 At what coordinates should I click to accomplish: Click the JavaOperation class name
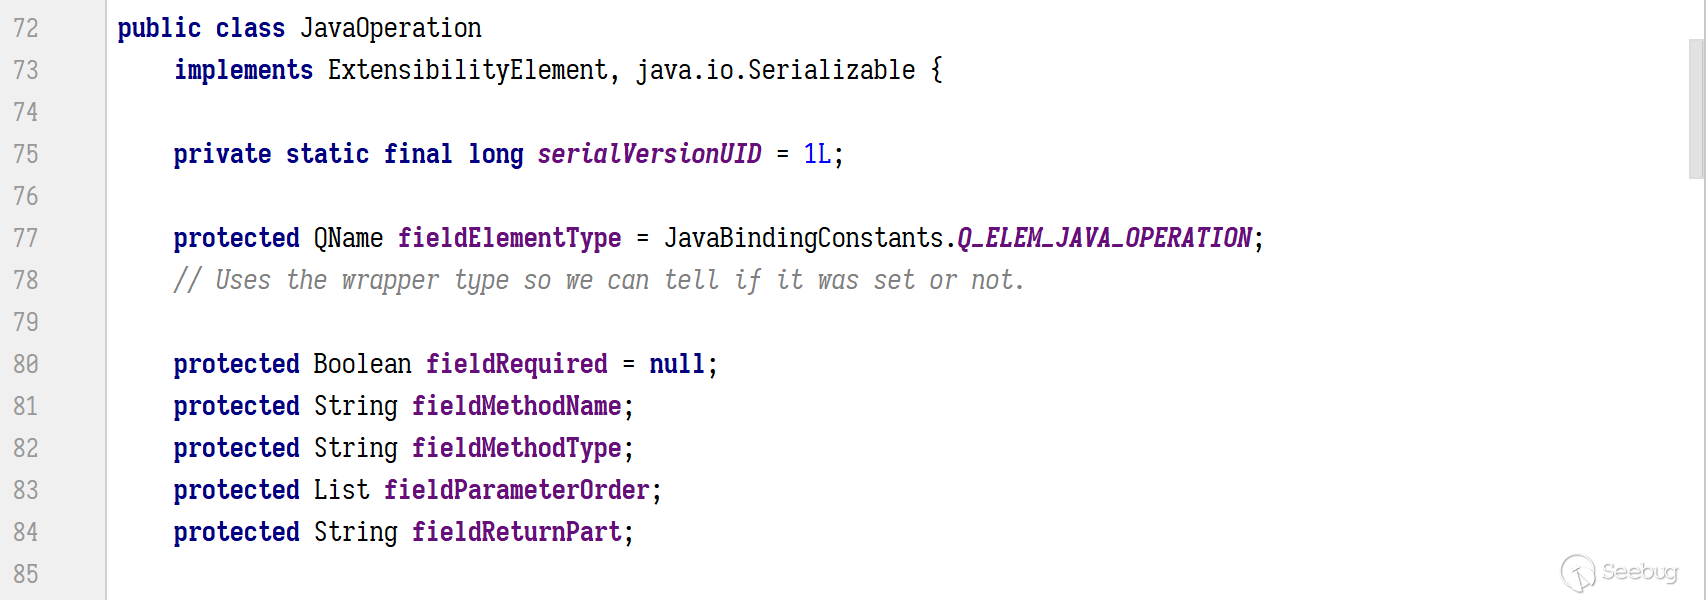click(x=391, y=28)
